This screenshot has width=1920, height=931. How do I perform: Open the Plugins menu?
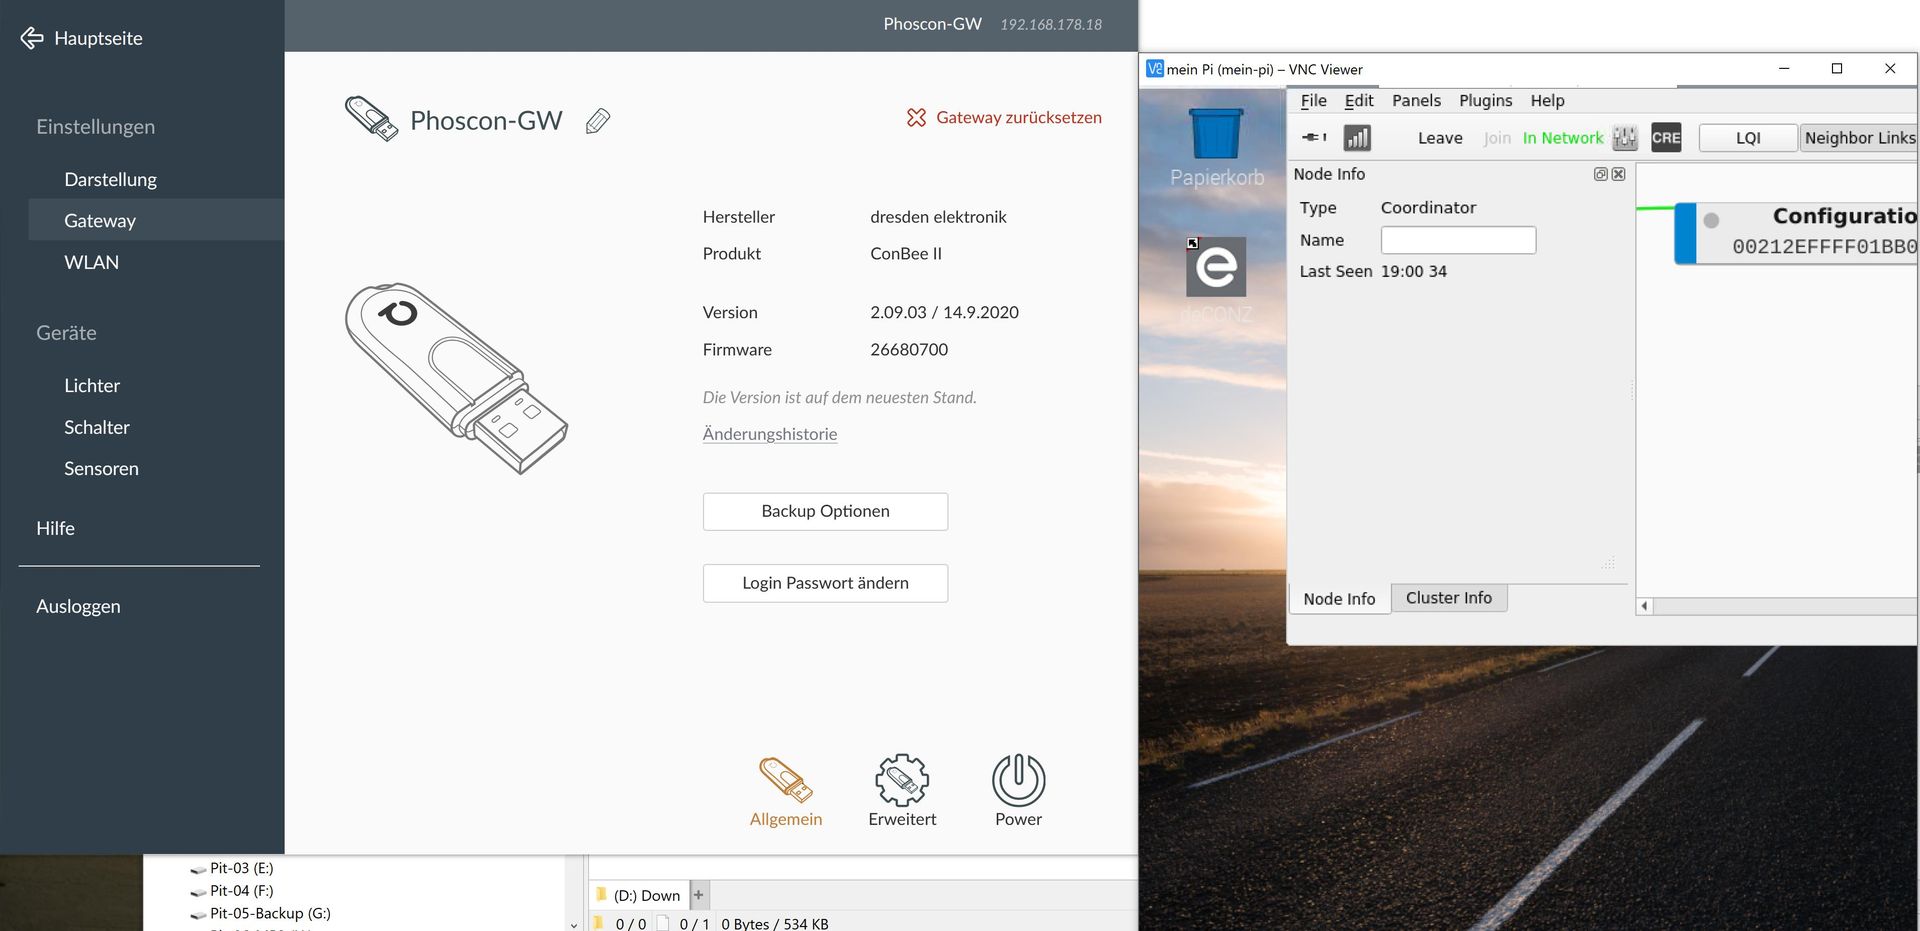coord(1485,101)
